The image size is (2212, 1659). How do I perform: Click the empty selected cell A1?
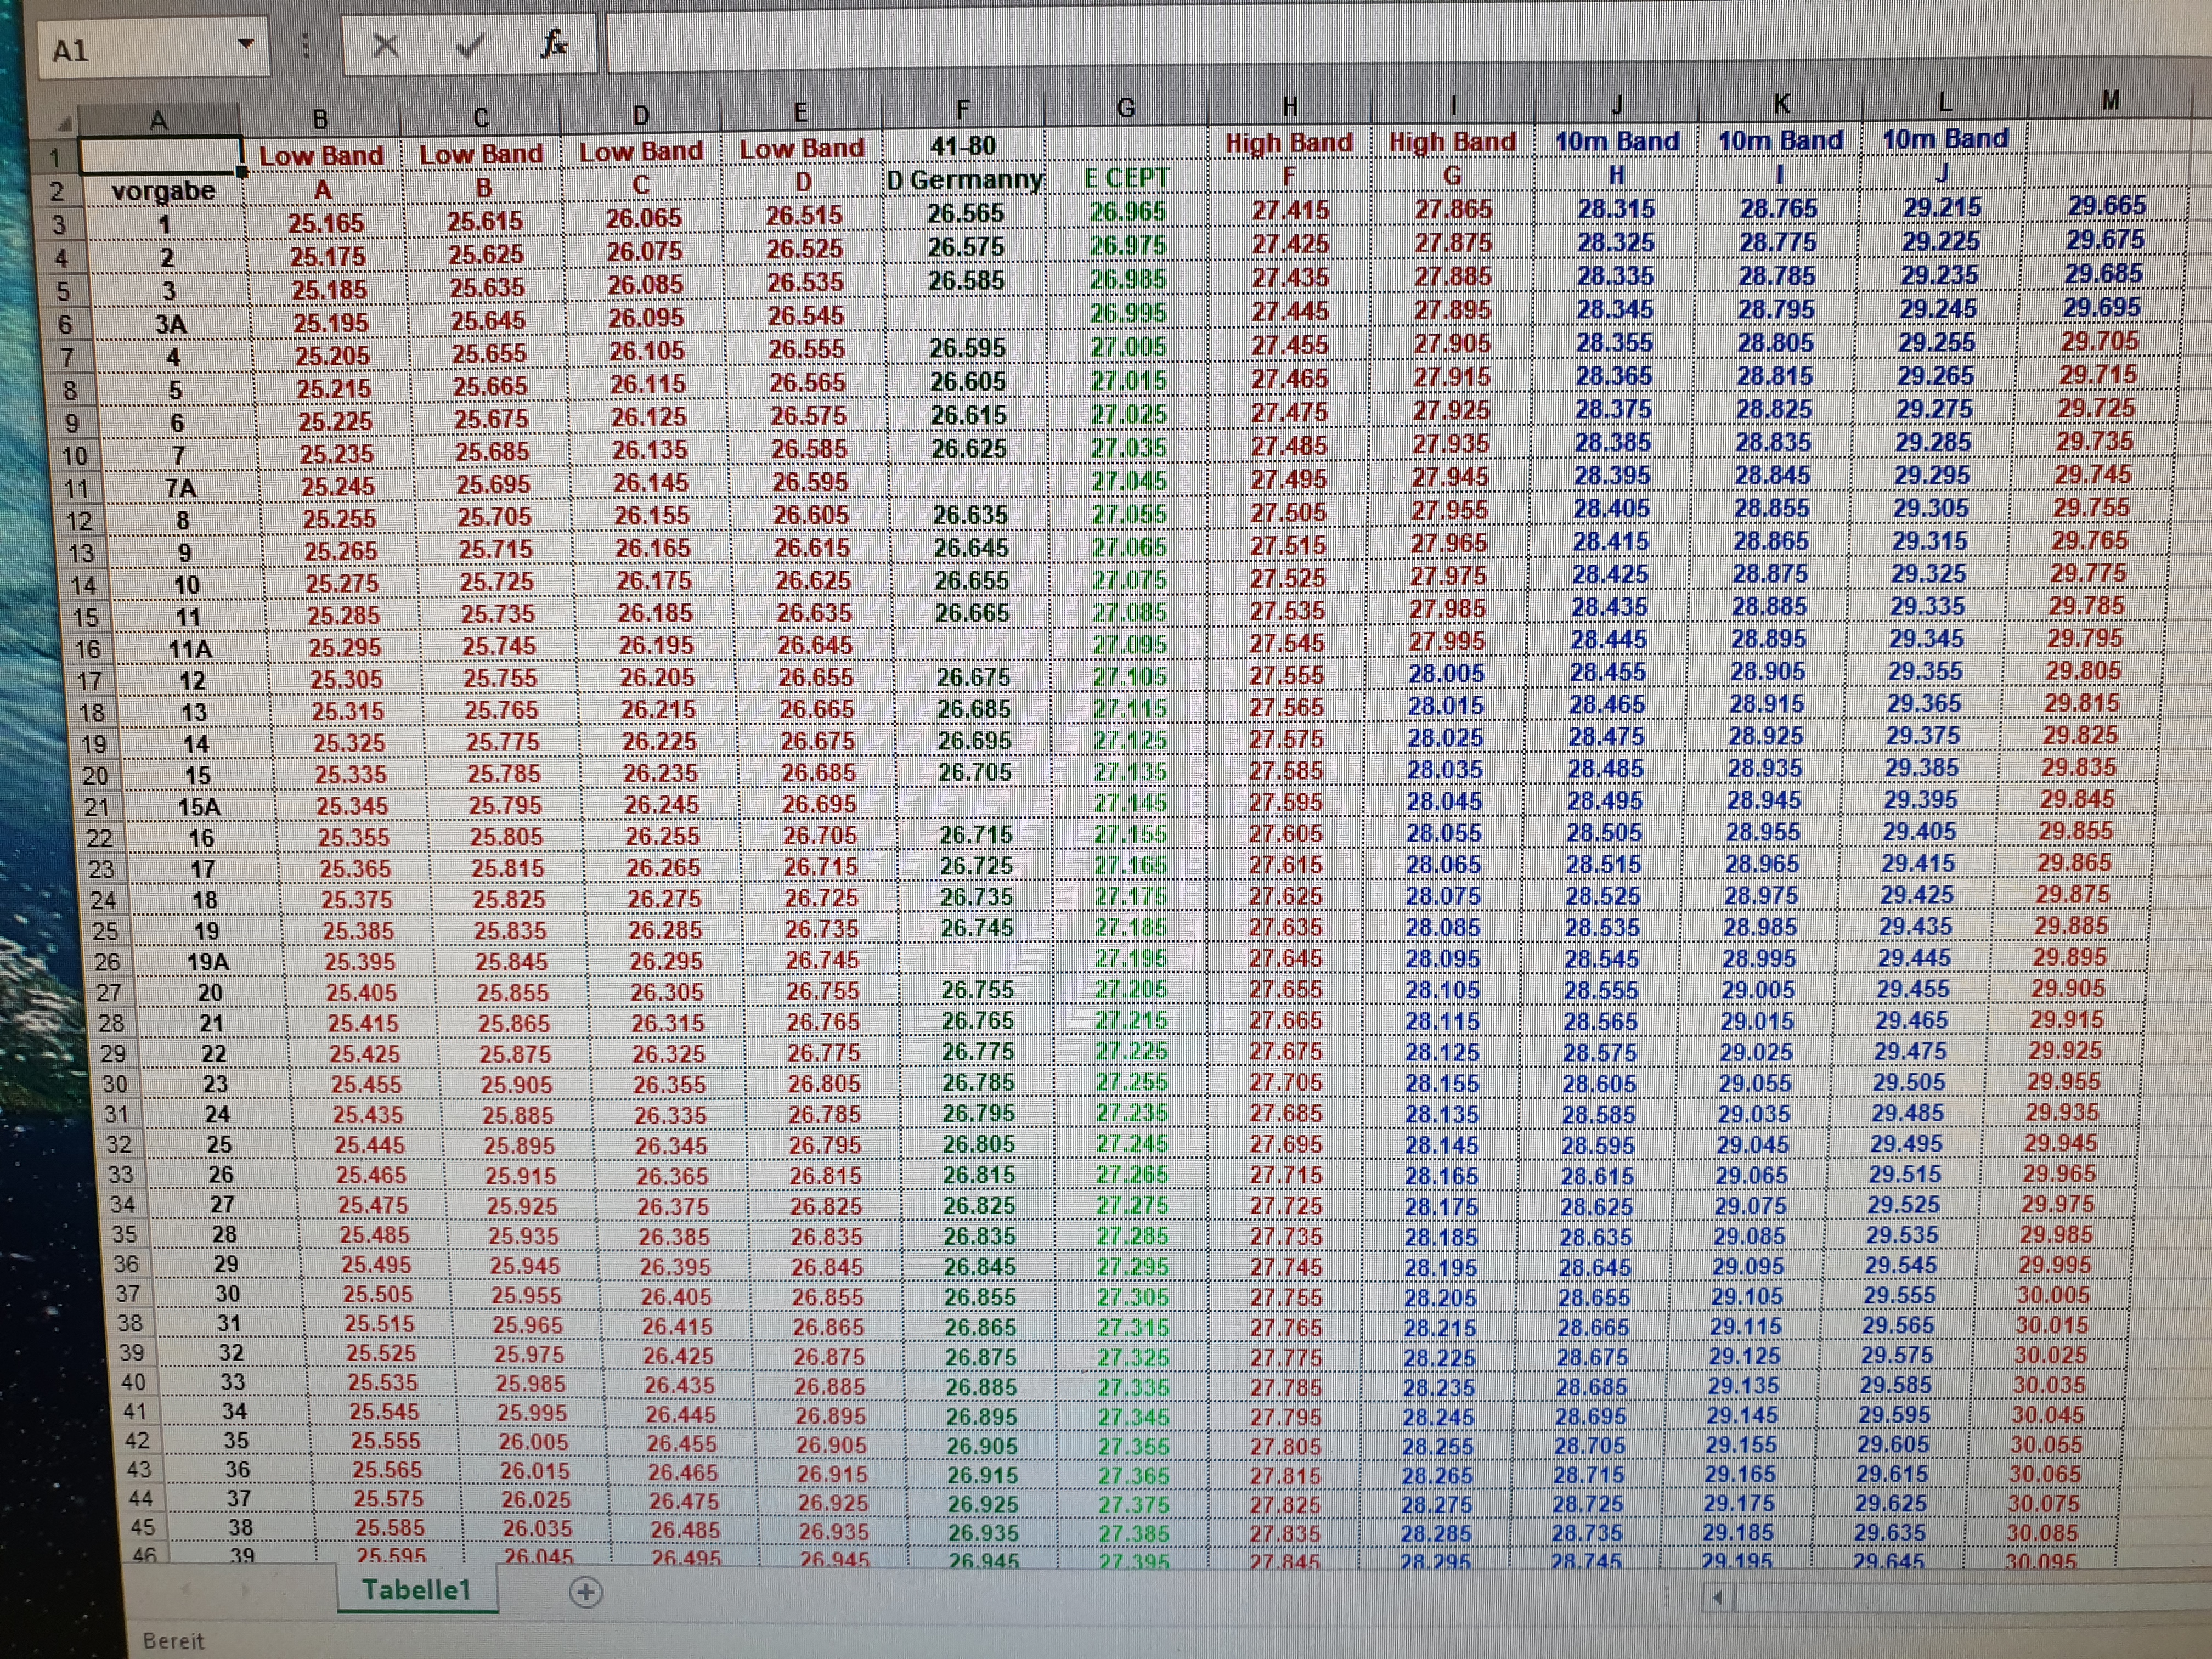[x=162, y=157]
